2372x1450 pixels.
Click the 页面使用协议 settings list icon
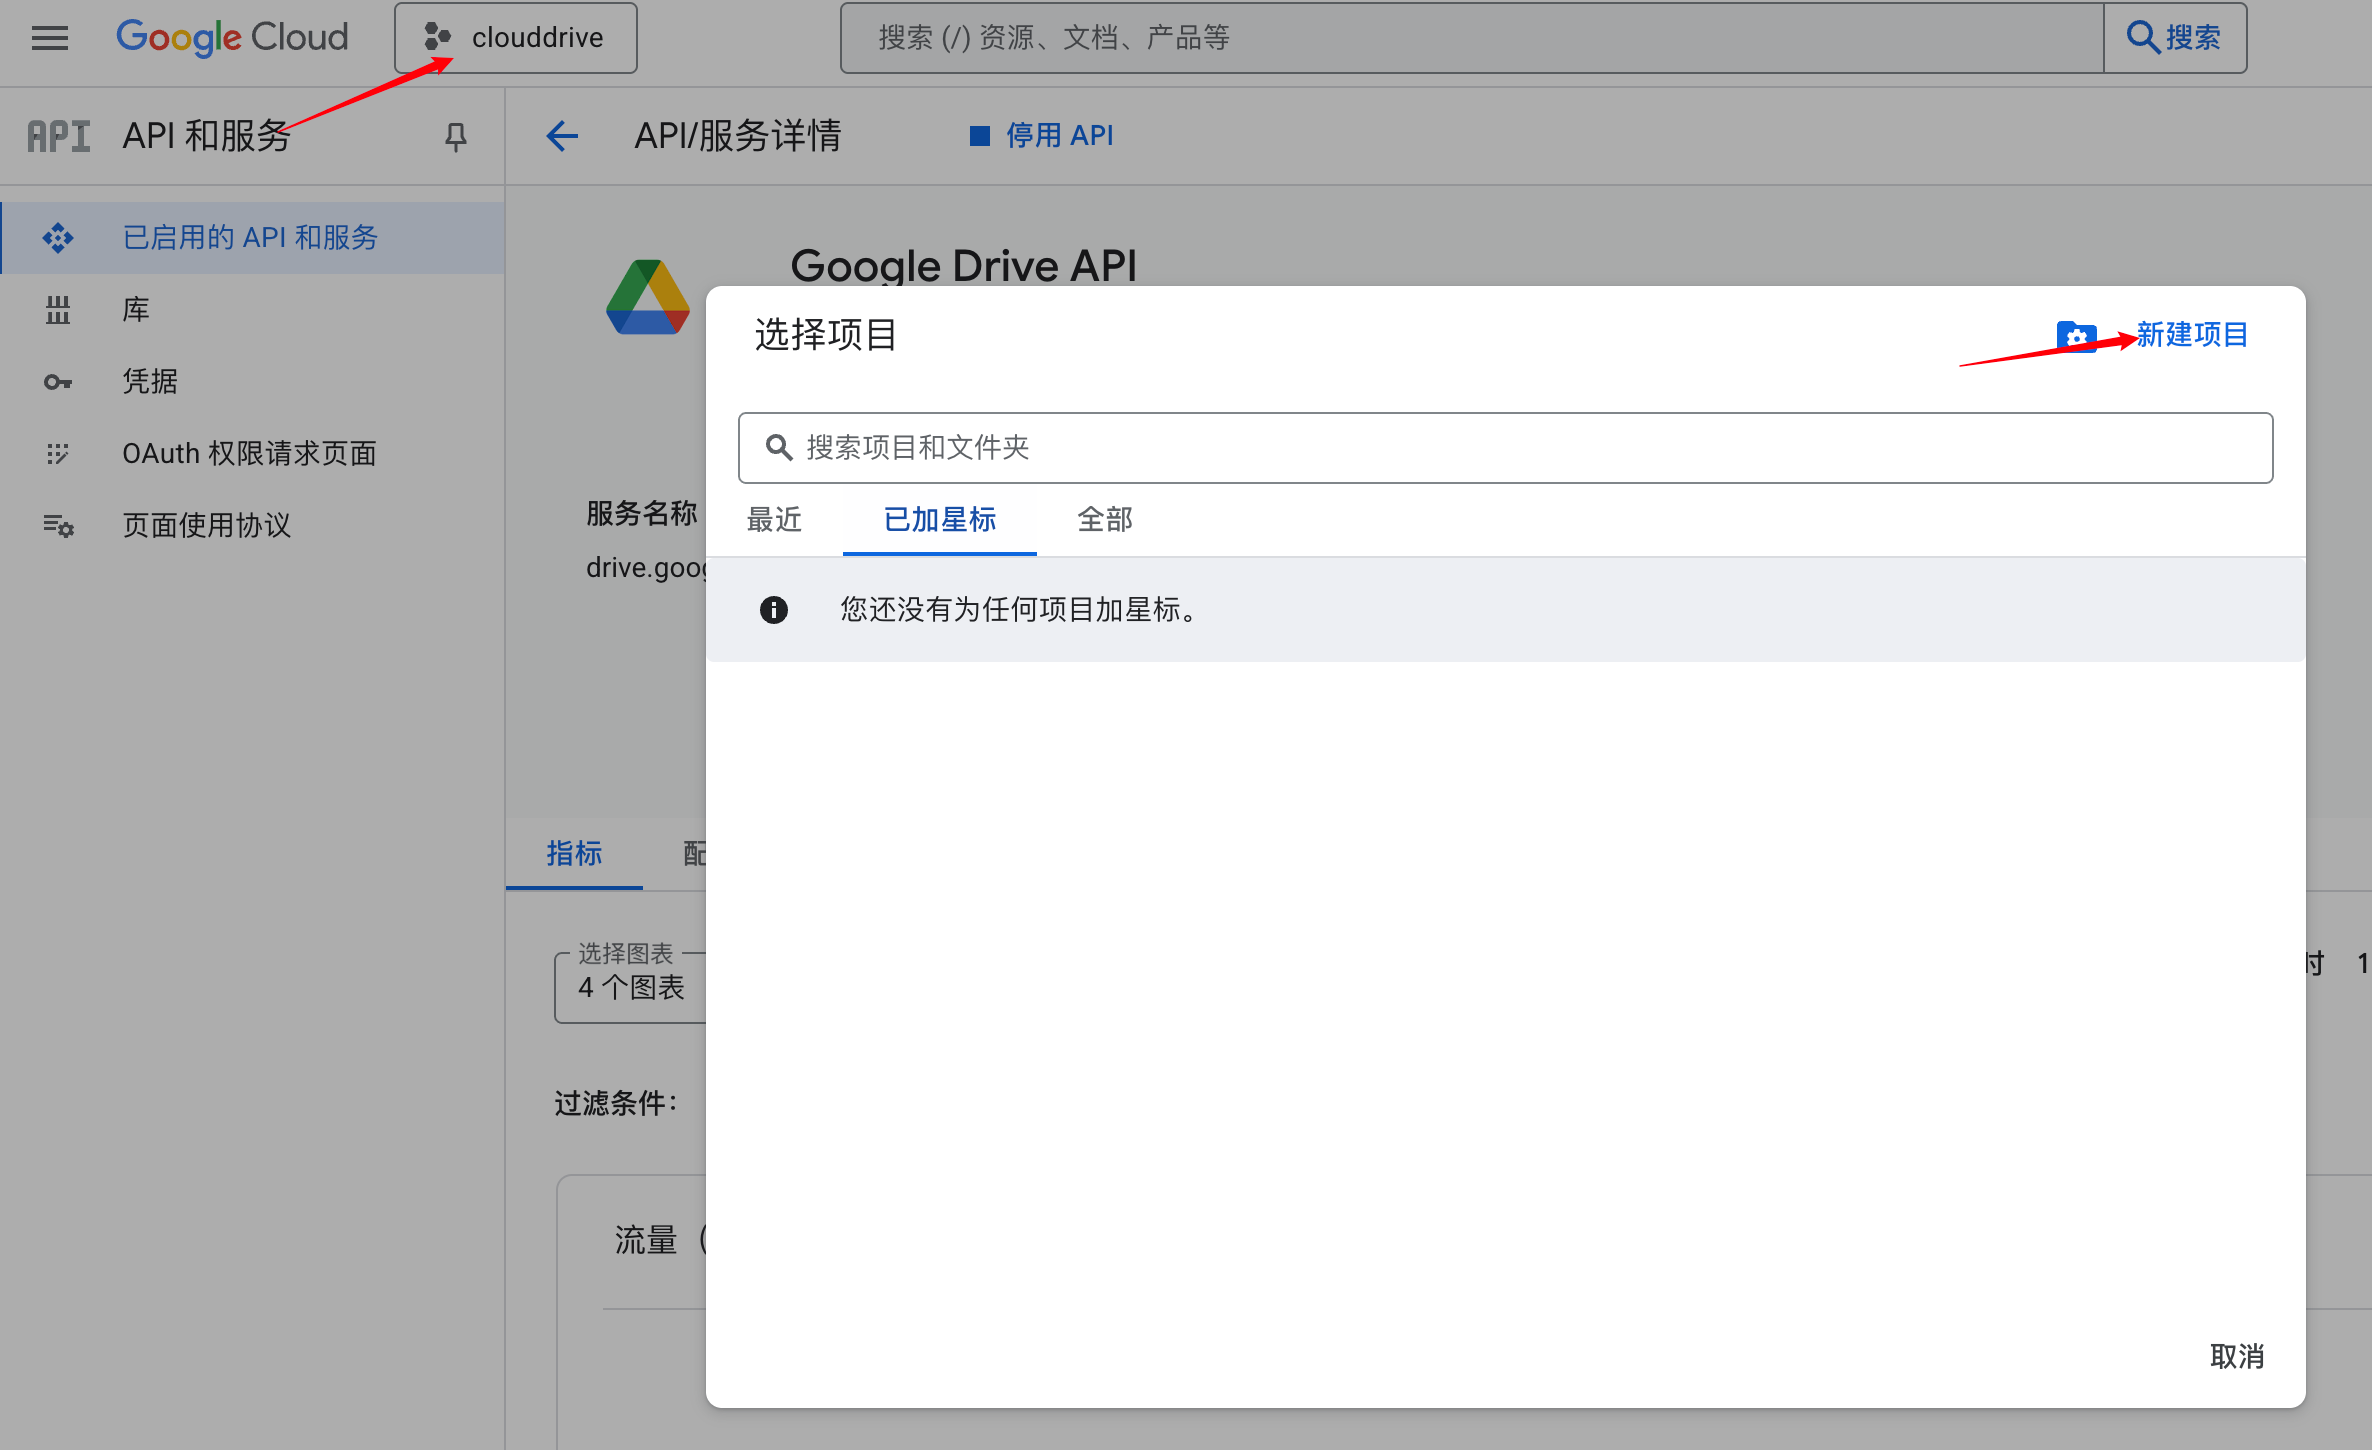[58, 526]
